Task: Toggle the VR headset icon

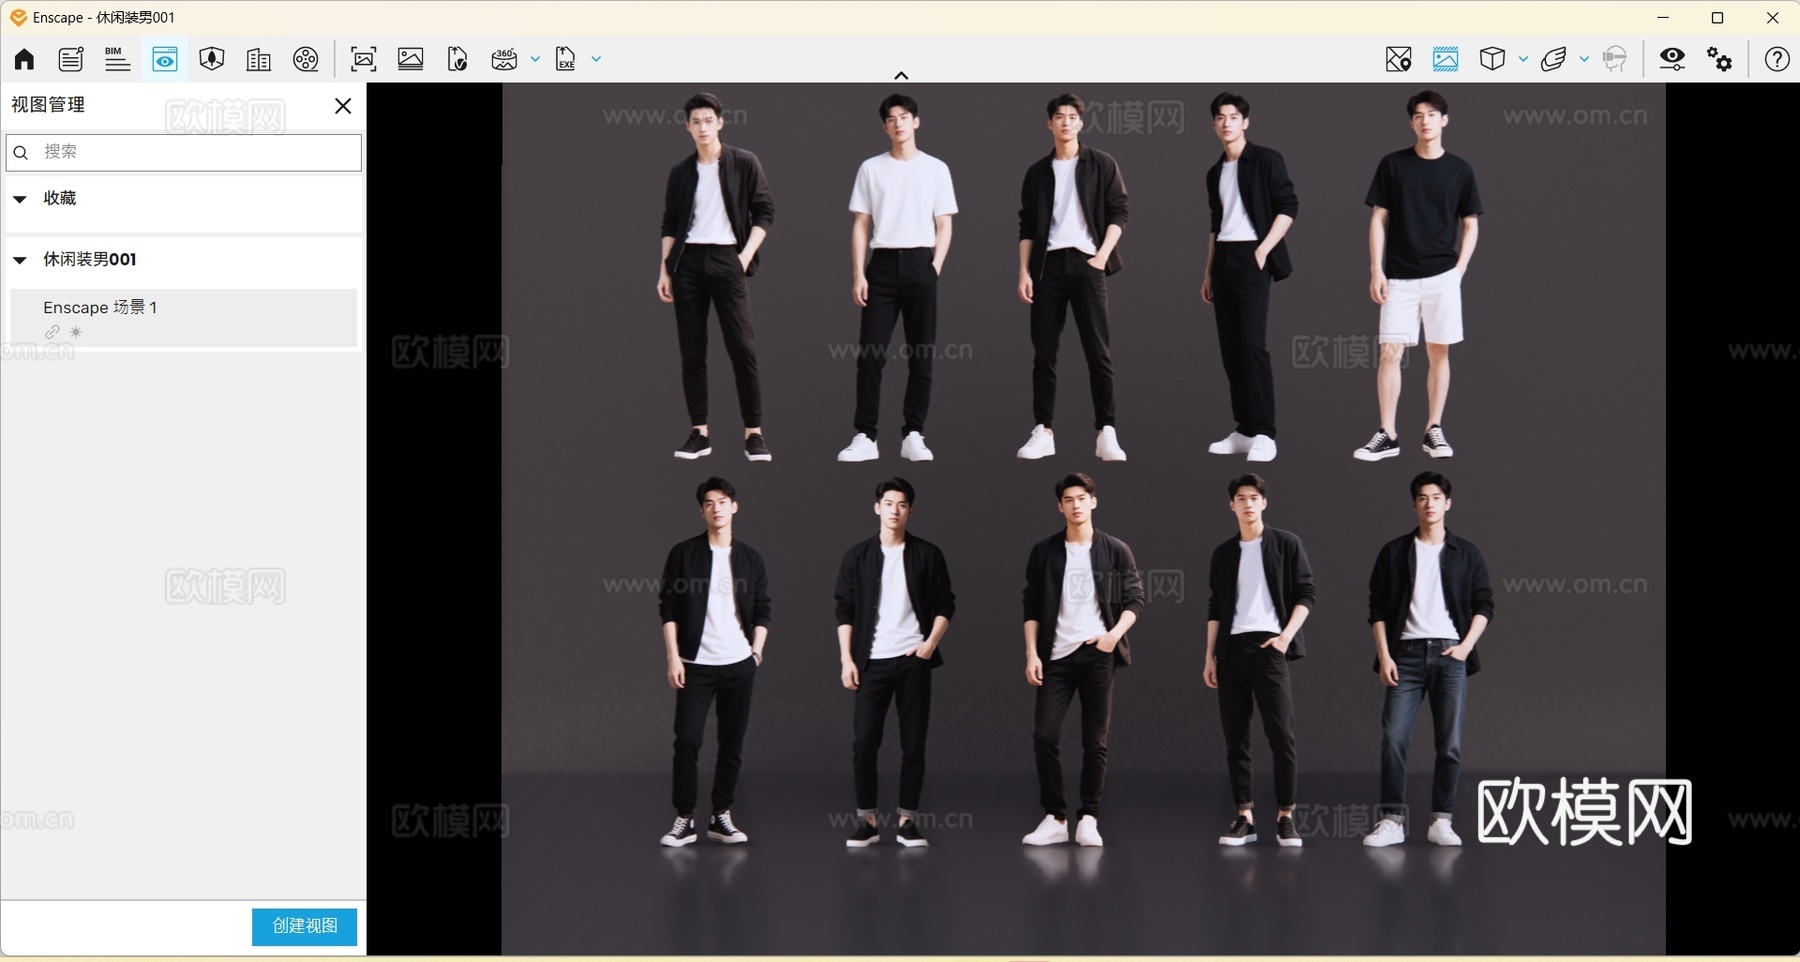Action: point(1614,59)
